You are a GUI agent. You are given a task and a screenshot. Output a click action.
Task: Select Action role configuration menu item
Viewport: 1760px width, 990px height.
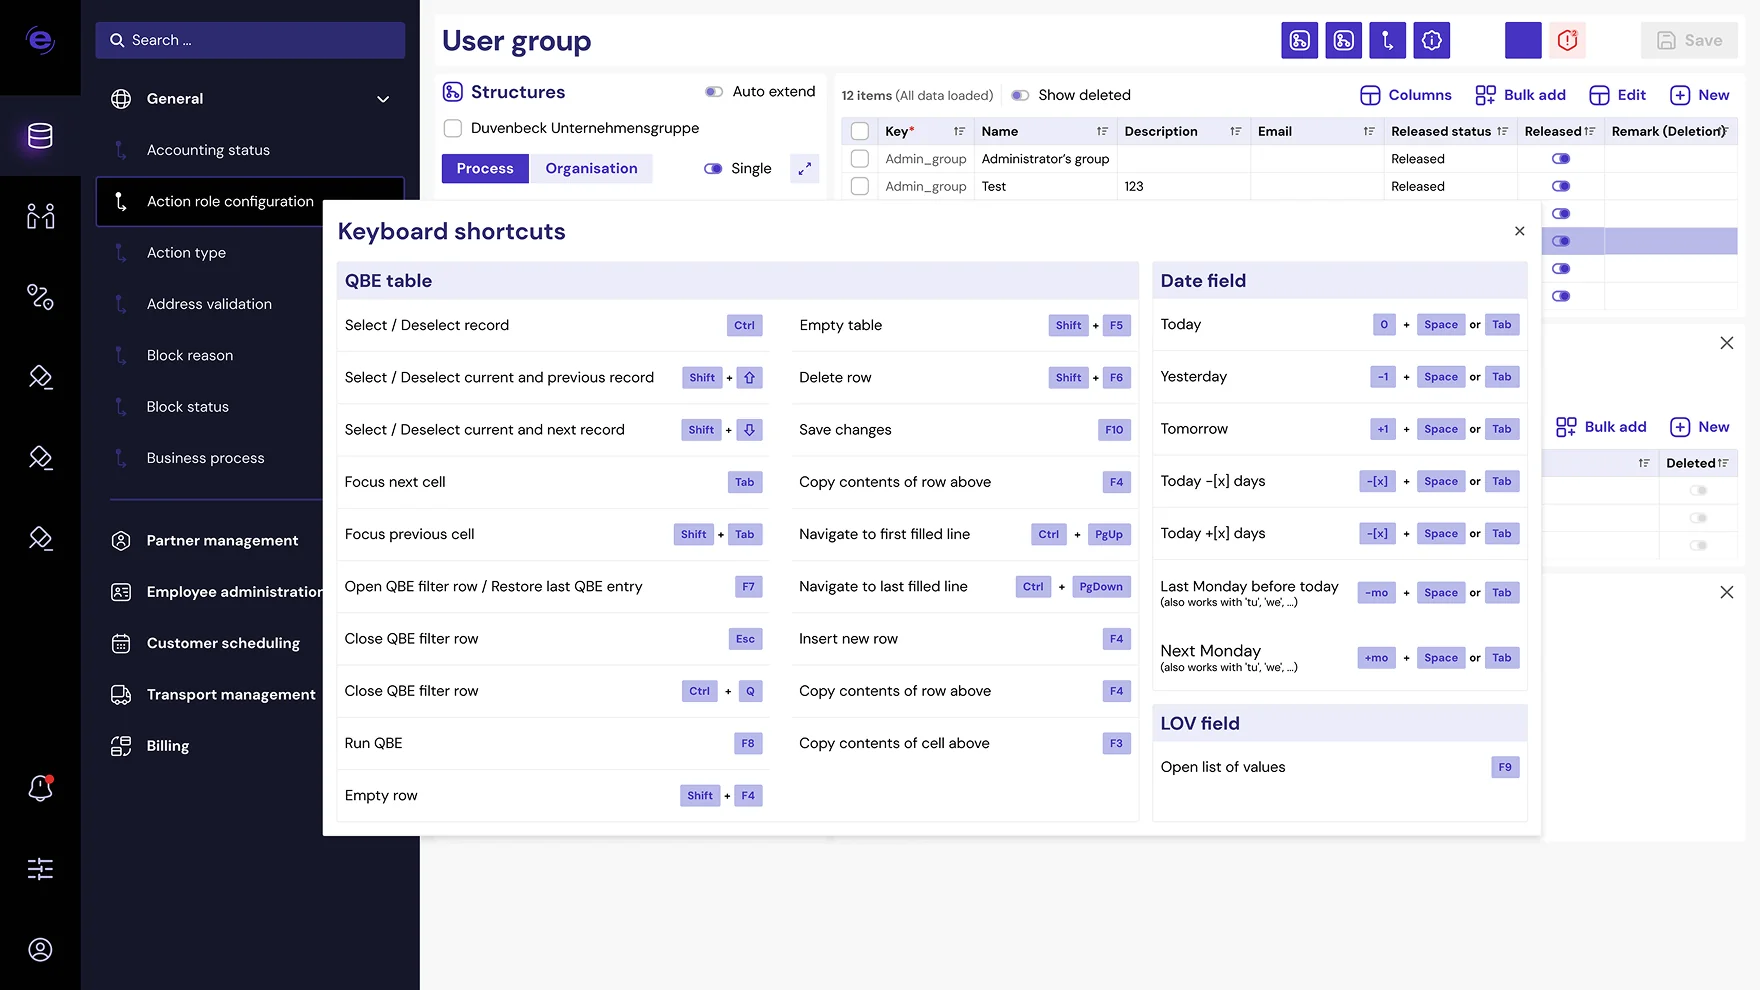point(250,201)
